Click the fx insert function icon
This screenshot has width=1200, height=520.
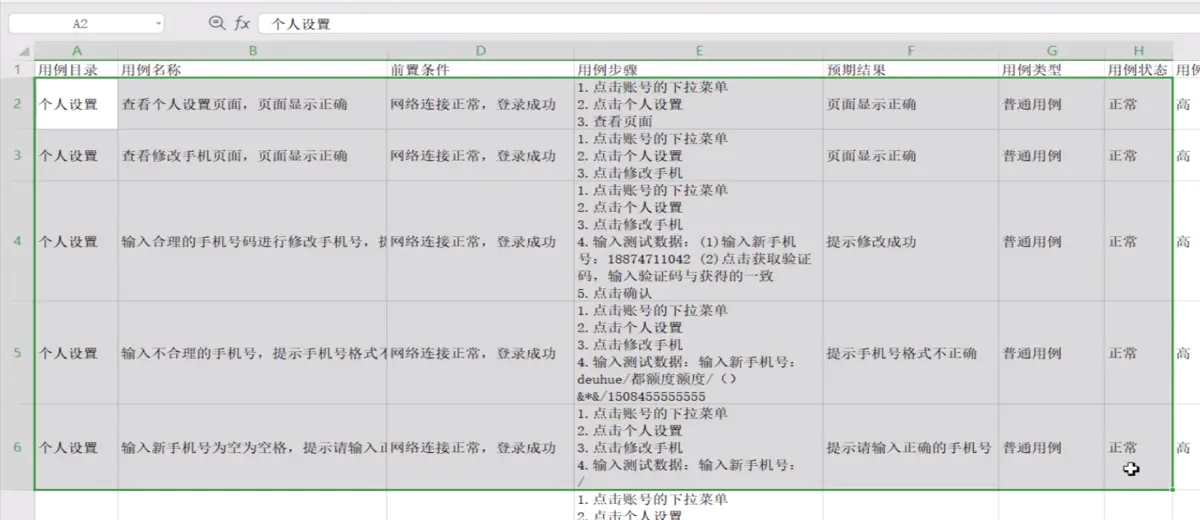pyautogui.click(x=242, y=23)
